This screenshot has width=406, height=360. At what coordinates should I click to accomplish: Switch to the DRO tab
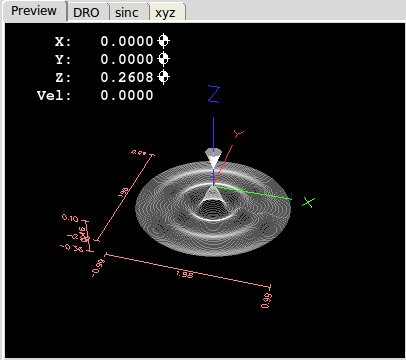(87, 13)
